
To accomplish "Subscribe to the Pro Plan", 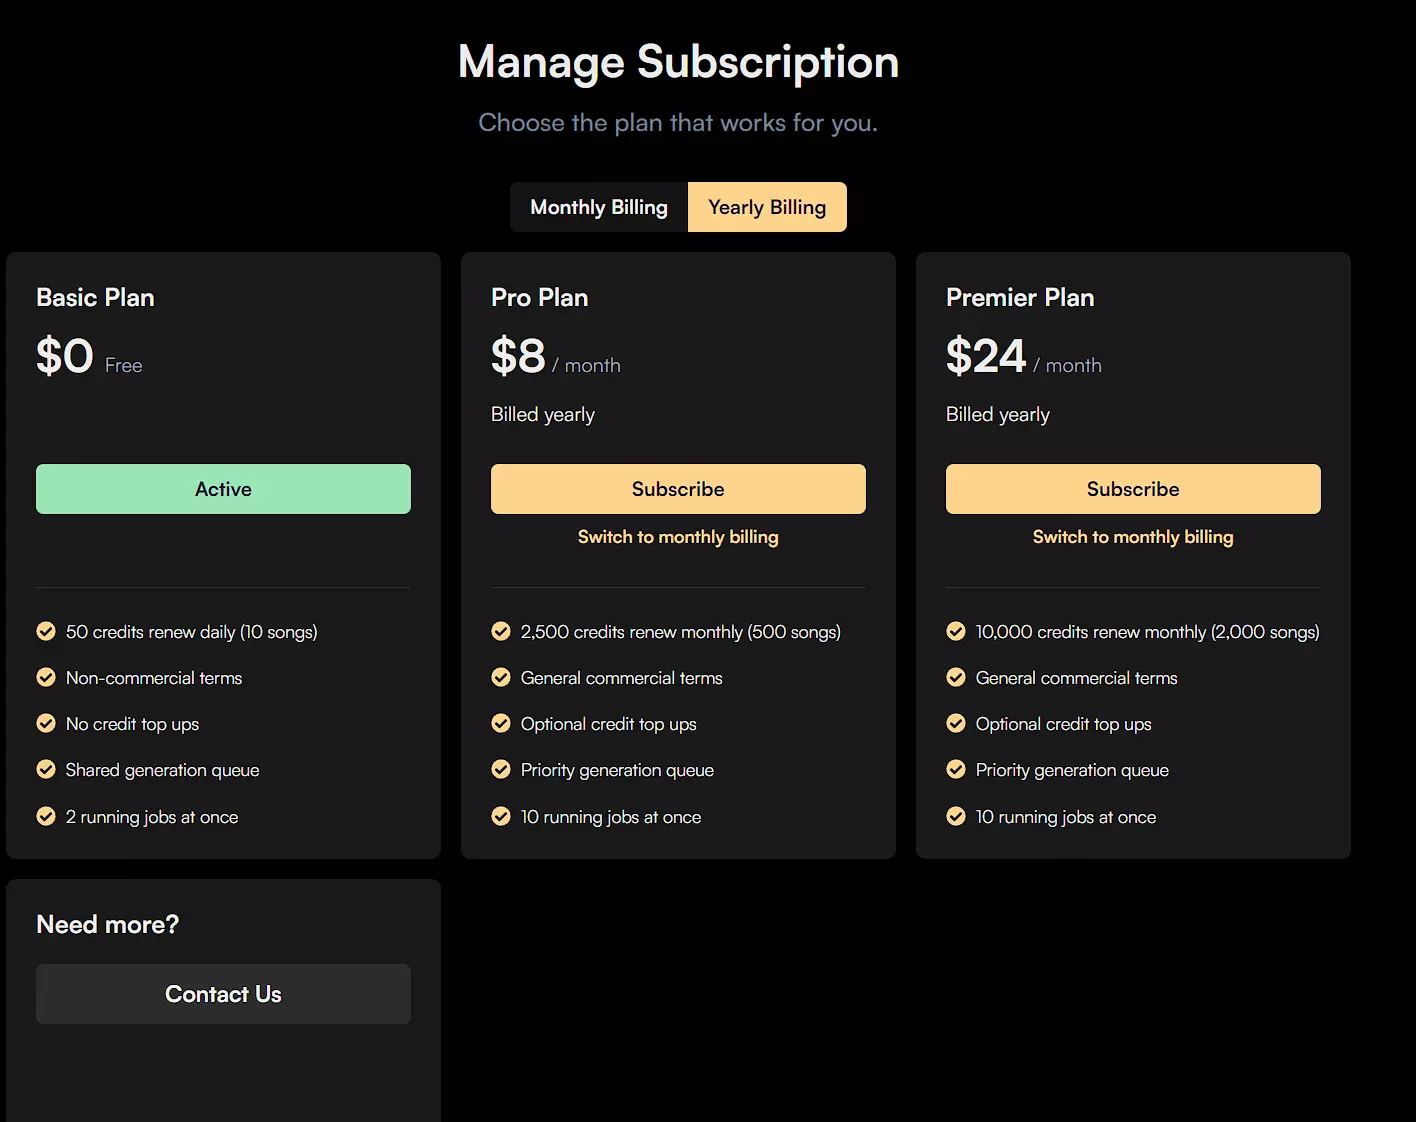I will 678,489.
